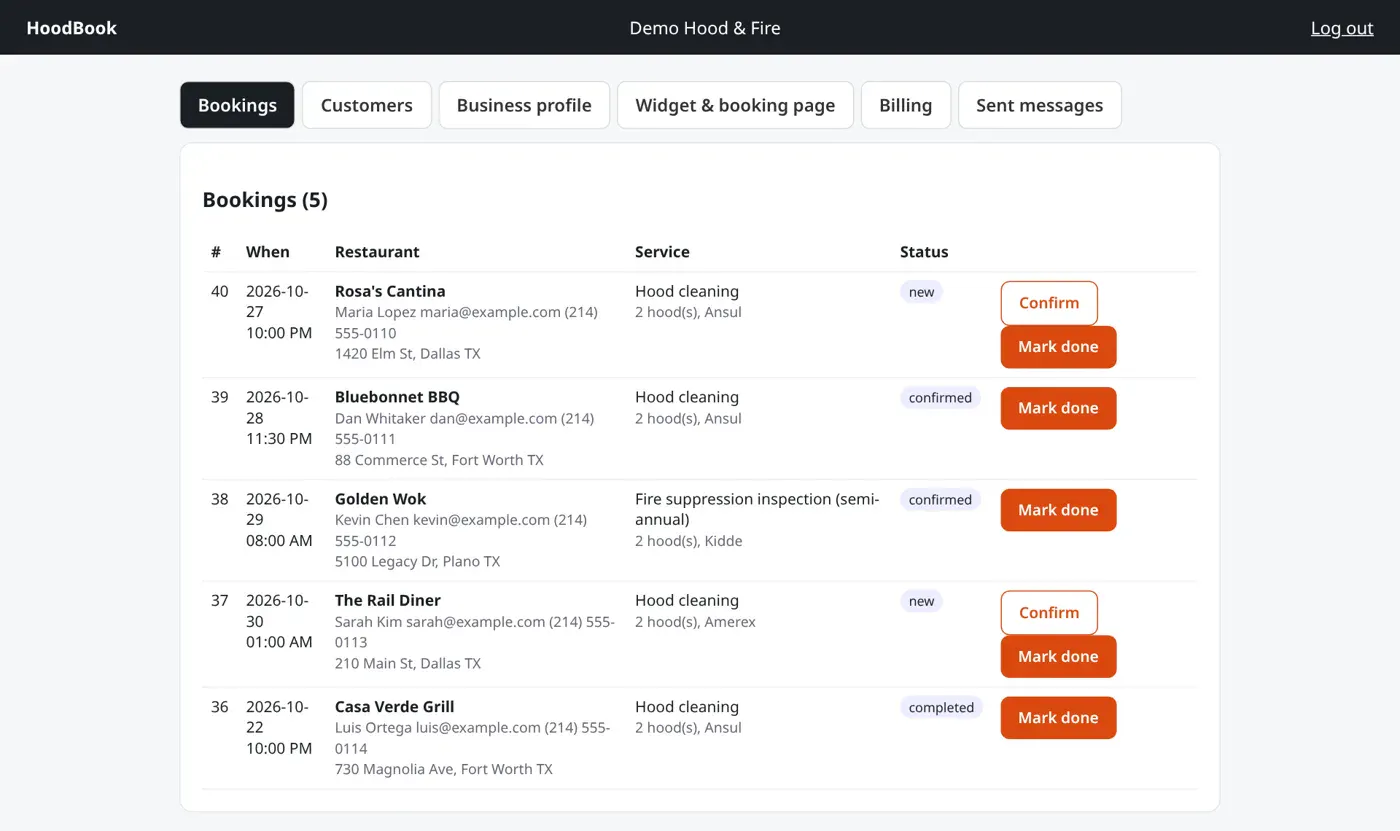Click the HoodBook logo text
The width and height of the screenshot is (1400, 831).
72,28
